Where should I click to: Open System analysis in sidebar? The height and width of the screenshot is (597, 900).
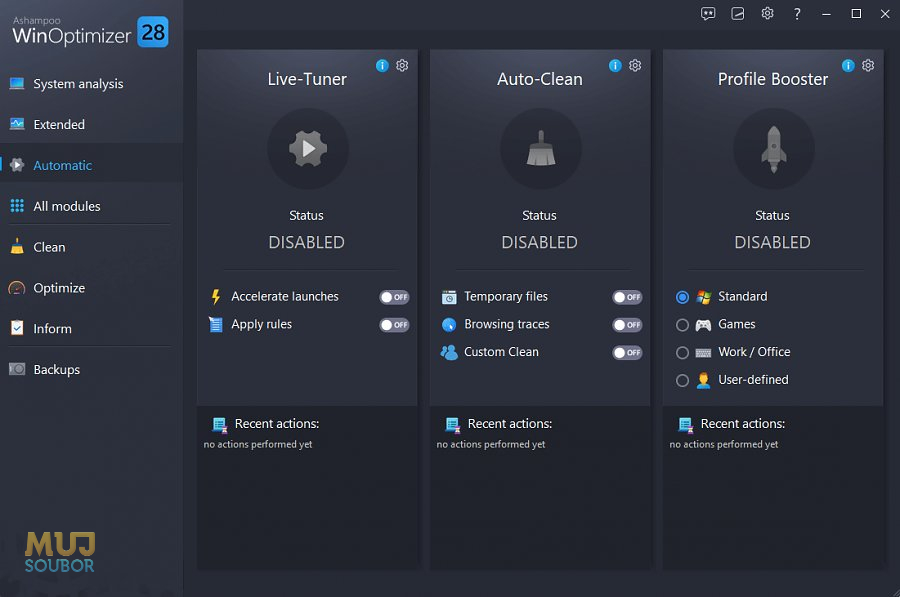tap(91, 84)
